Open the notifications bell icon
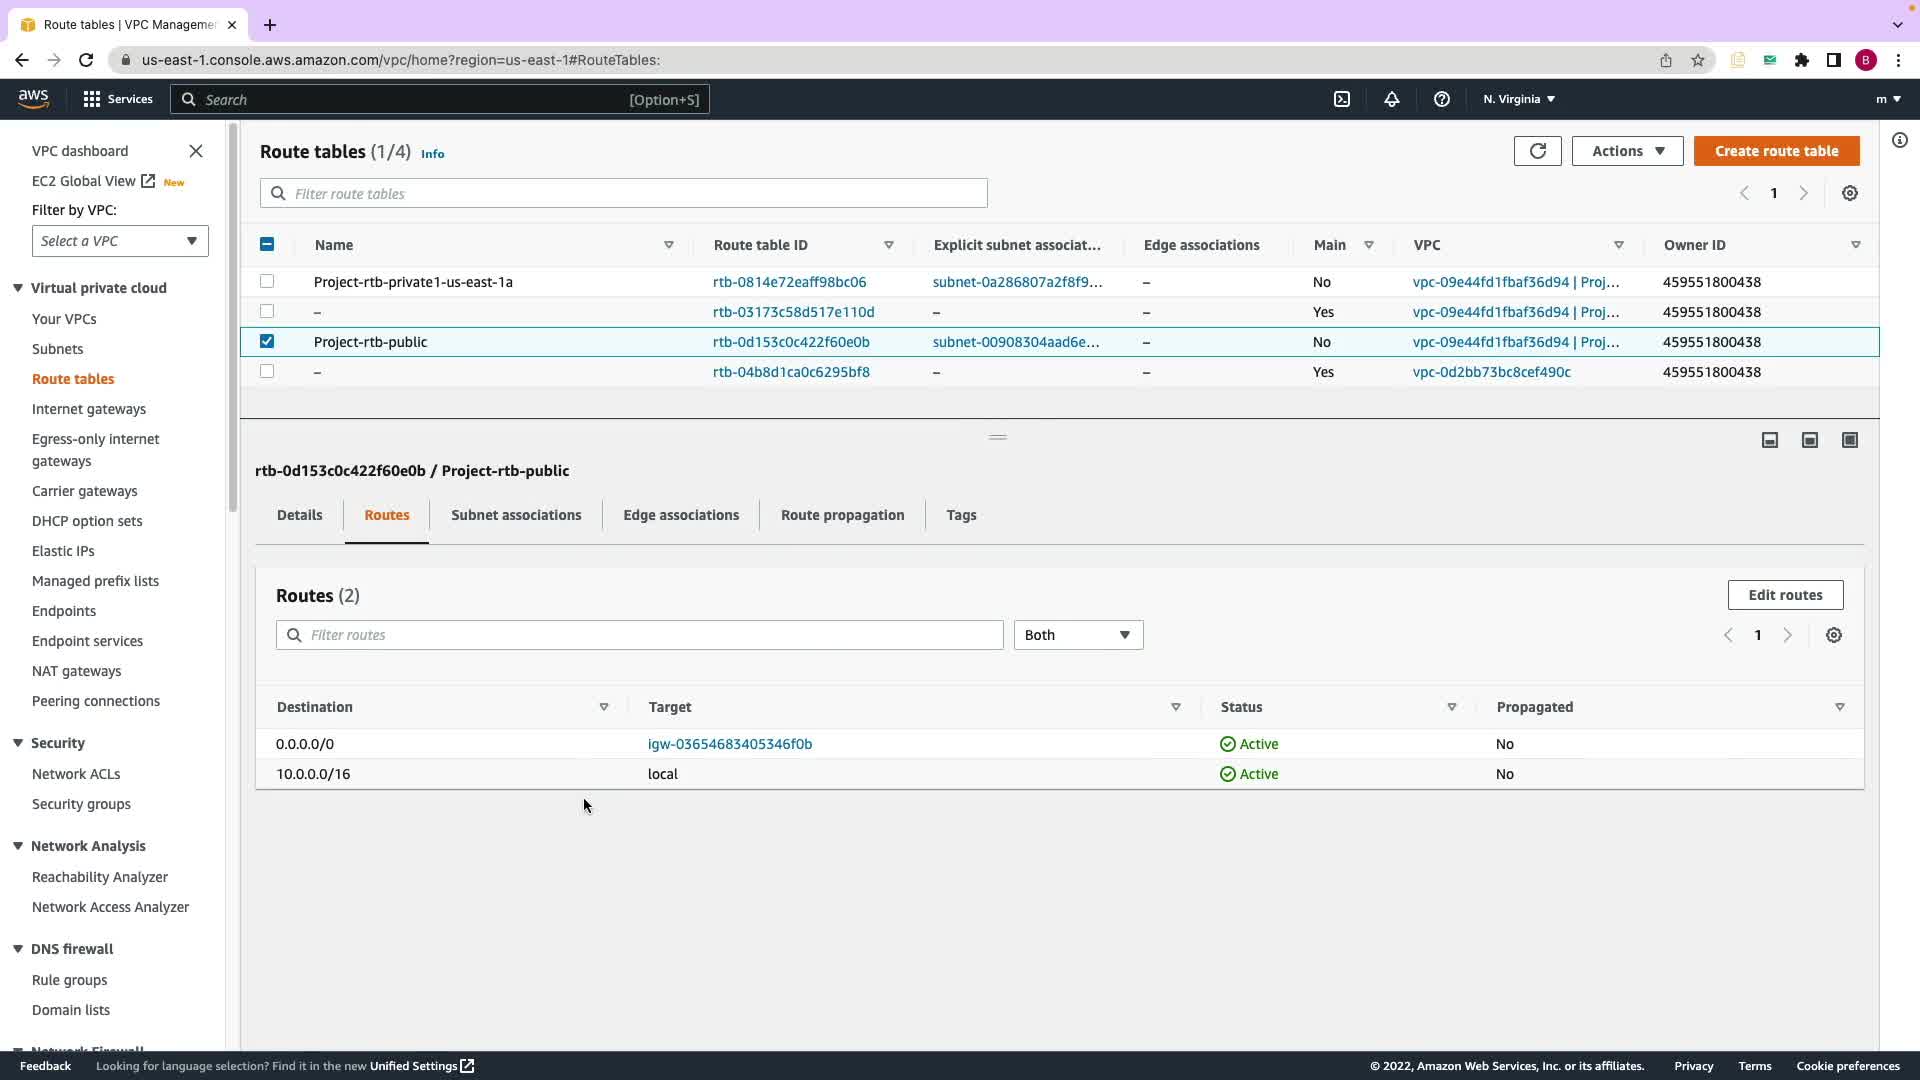Screen dimensions: 1920x1080 (x=1391, y=99)
